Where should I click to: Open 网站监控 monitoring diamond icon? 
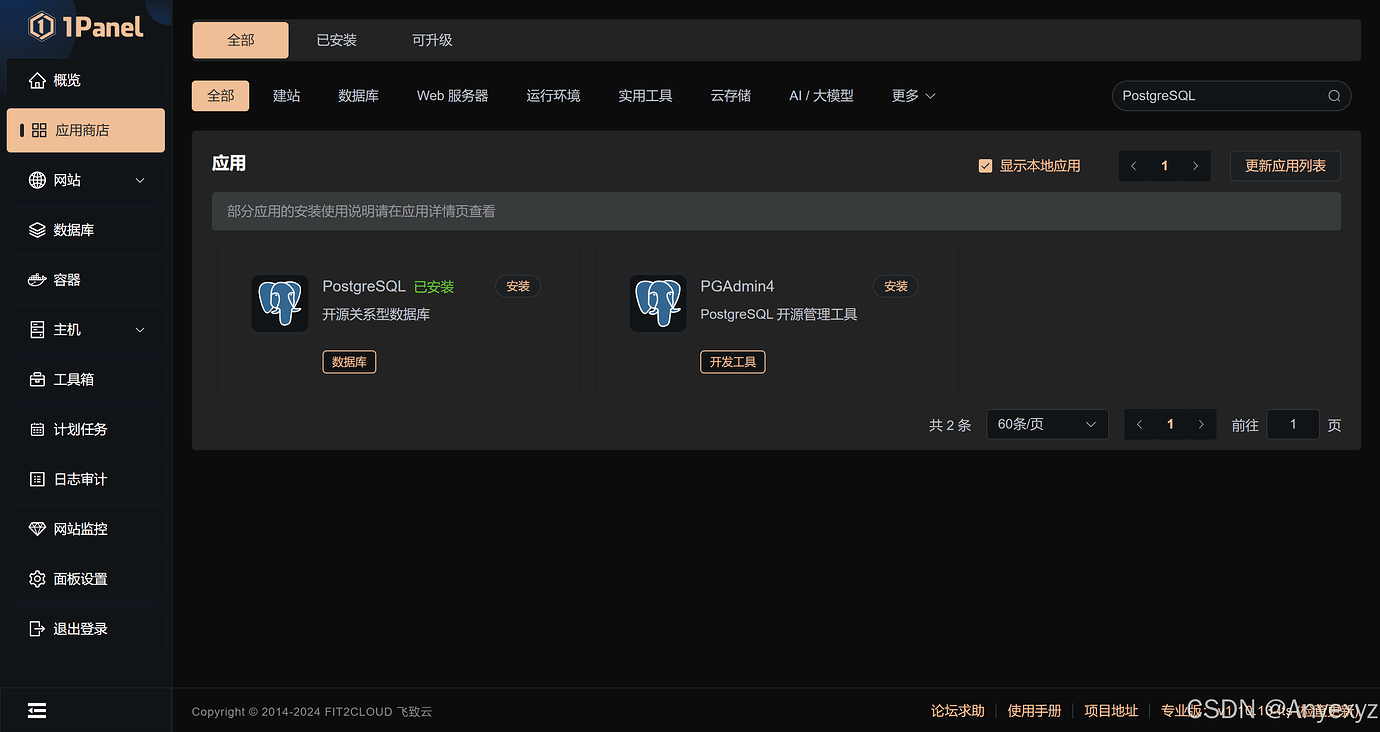[x=37, y=529]
